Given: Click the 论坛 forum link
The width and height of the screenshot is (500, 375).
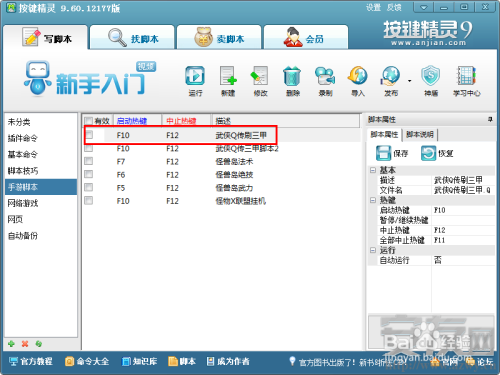Looking at the screenshot, I should (480, 362).
